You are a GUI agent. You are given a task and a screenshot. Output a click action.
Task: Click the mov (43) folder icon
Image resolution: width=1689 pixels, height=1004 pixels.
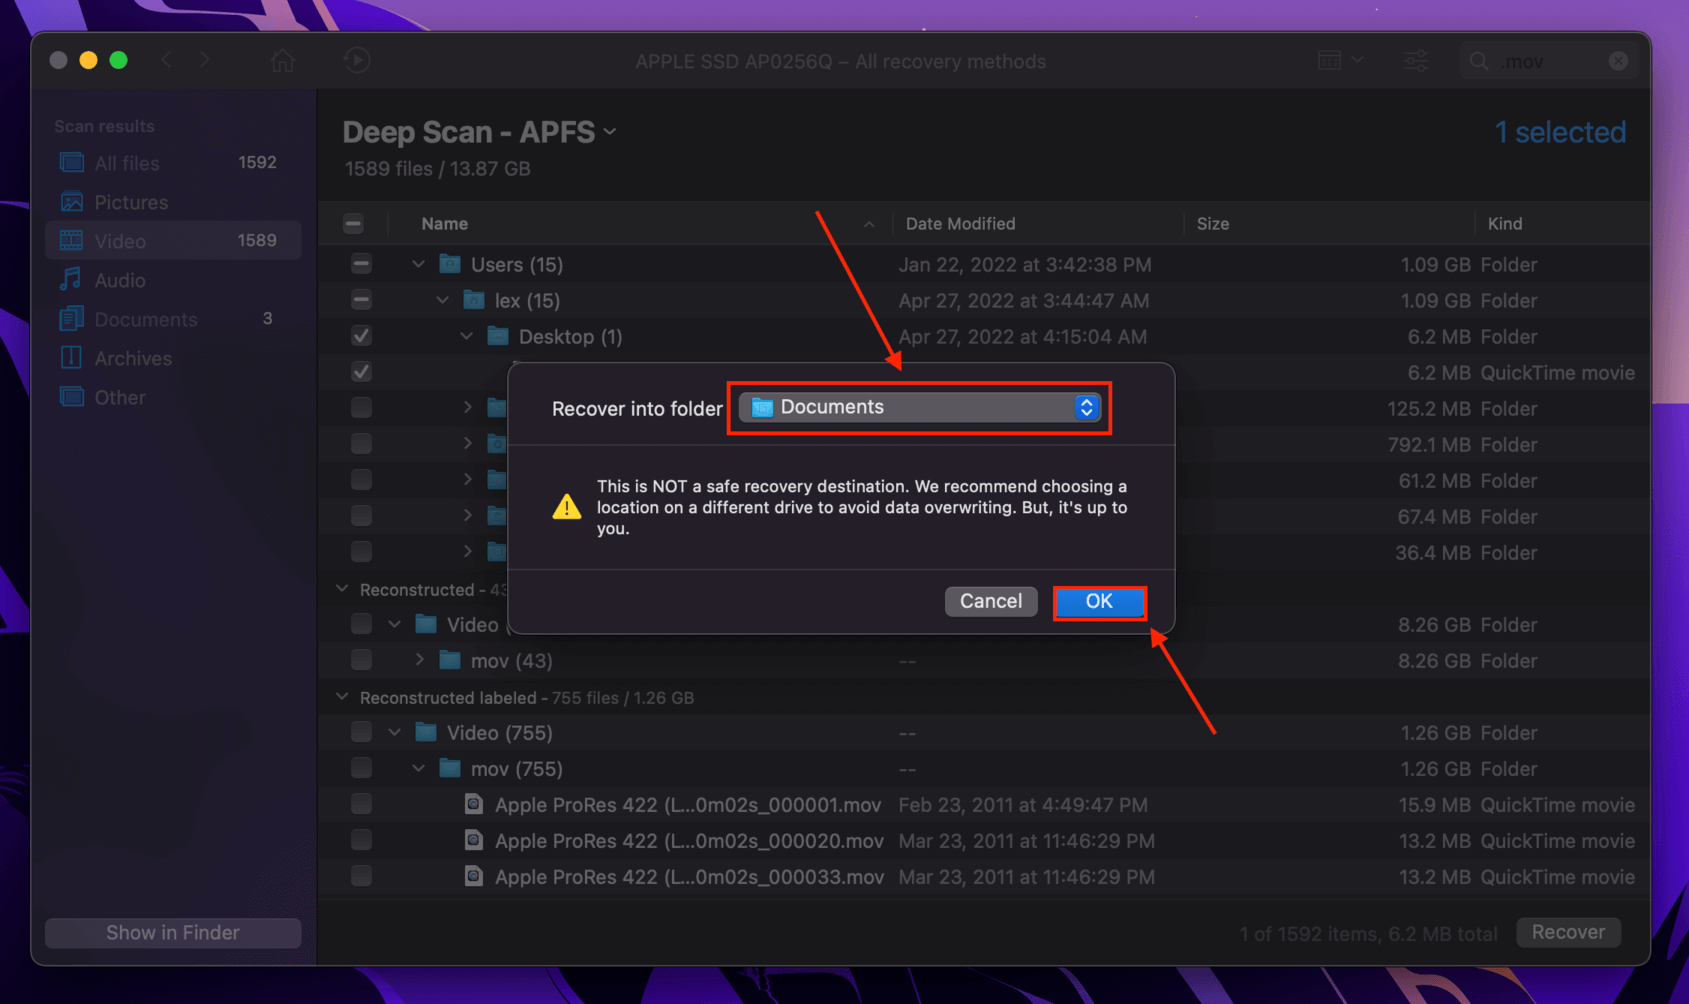pyautogui.click(x=450, y=660)
